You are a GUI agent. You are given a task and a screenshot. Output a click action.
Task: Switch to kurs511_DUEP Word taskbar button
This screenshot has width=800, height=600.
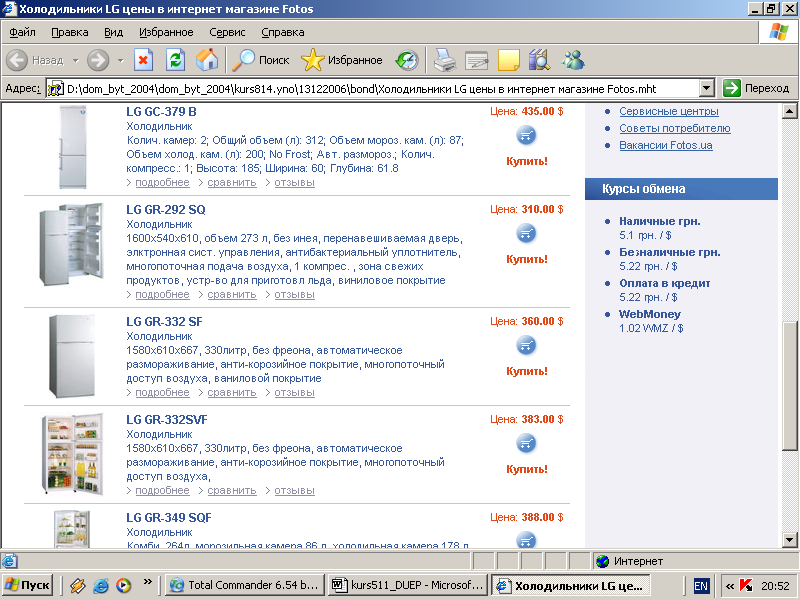[407, 585]
